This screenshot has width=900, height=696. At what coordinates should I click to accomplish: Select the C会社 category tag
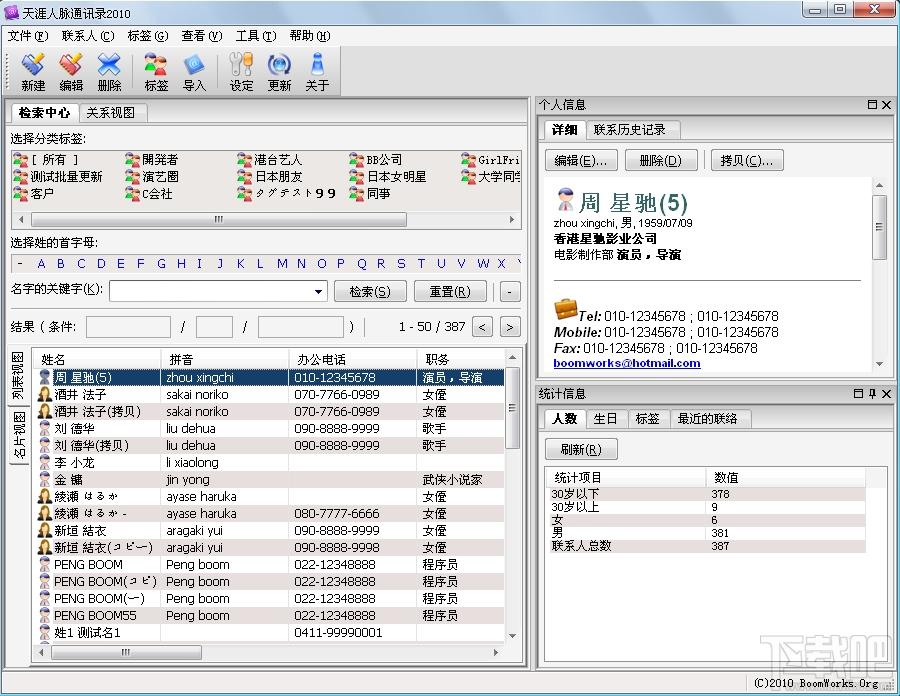[x=149, y=194]
